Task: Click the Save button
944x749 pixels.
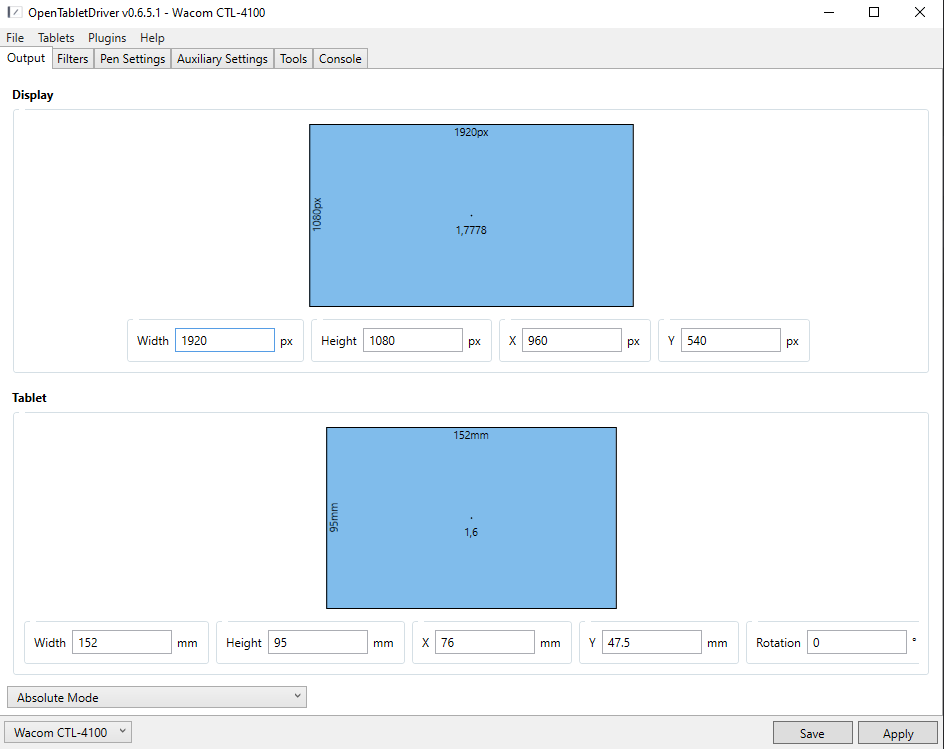Action: 812,733
